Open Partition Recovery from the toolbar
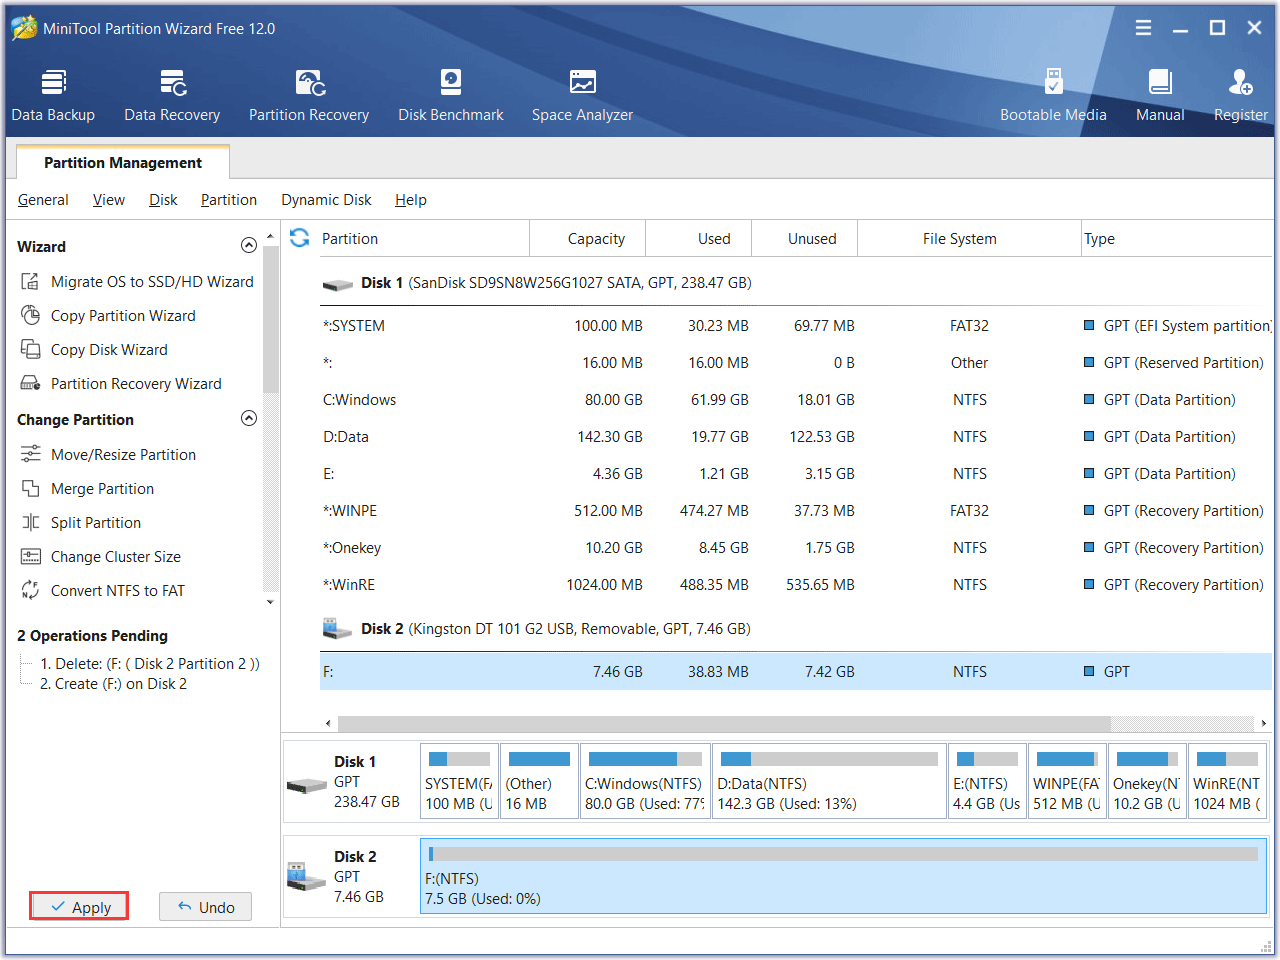This screenshot has height=960, width=1280. (309, 96)
